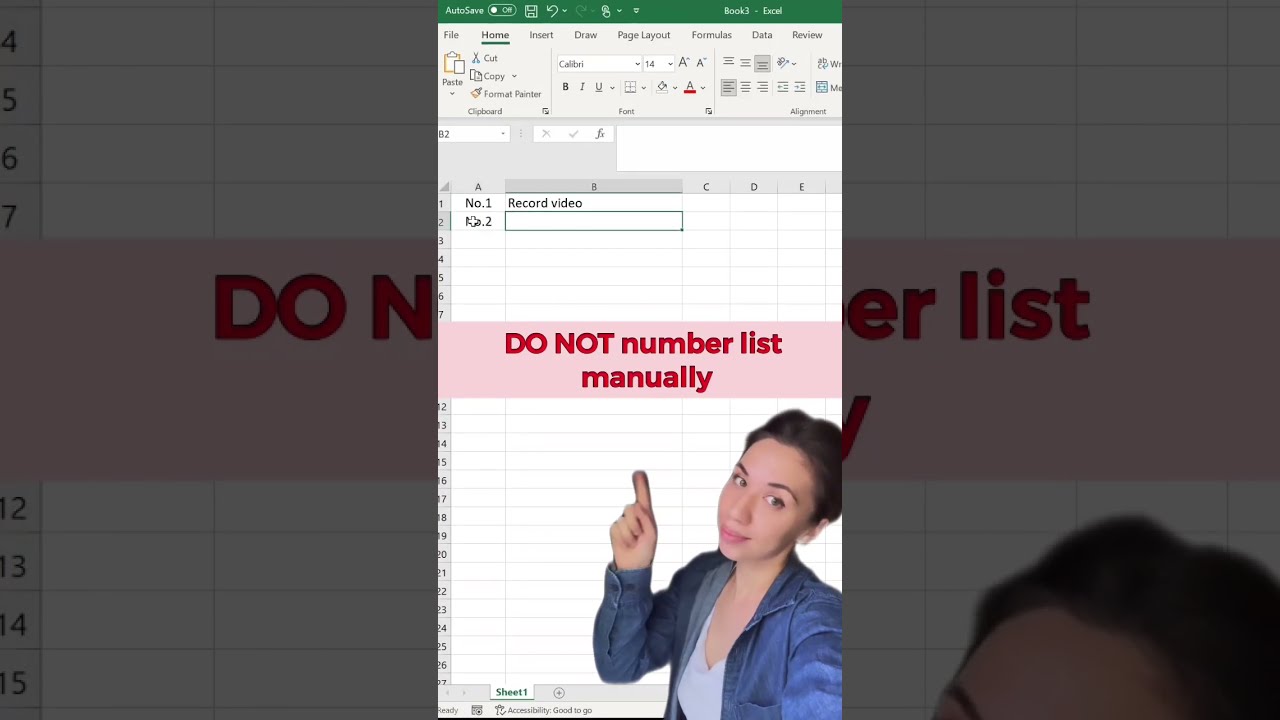Image resolution: width=1280 pixels, height=720 pixels.
Task: Click Accessibility: Good to go status
Action: pos(545,710)
